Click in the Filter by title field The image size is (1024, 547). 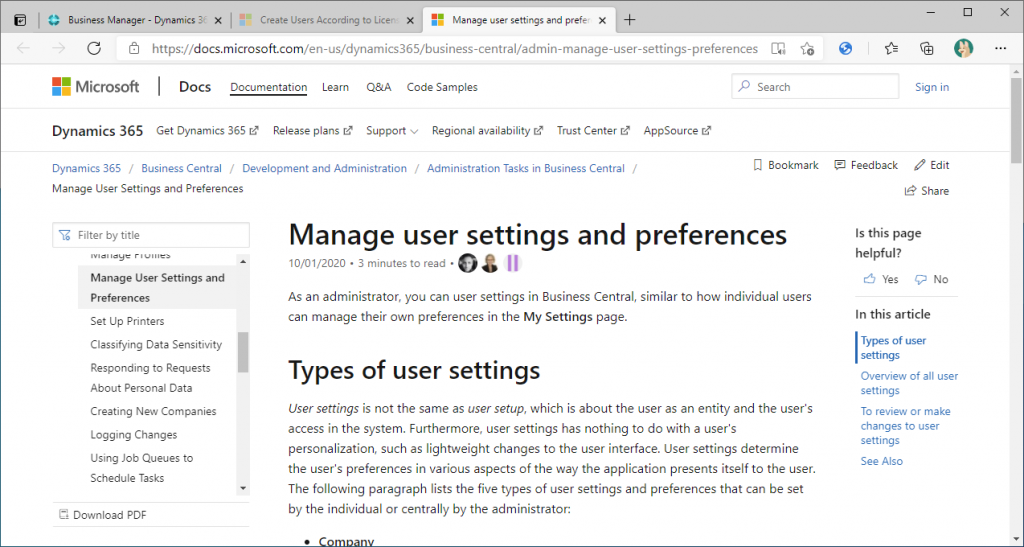(x=151, y=235)
